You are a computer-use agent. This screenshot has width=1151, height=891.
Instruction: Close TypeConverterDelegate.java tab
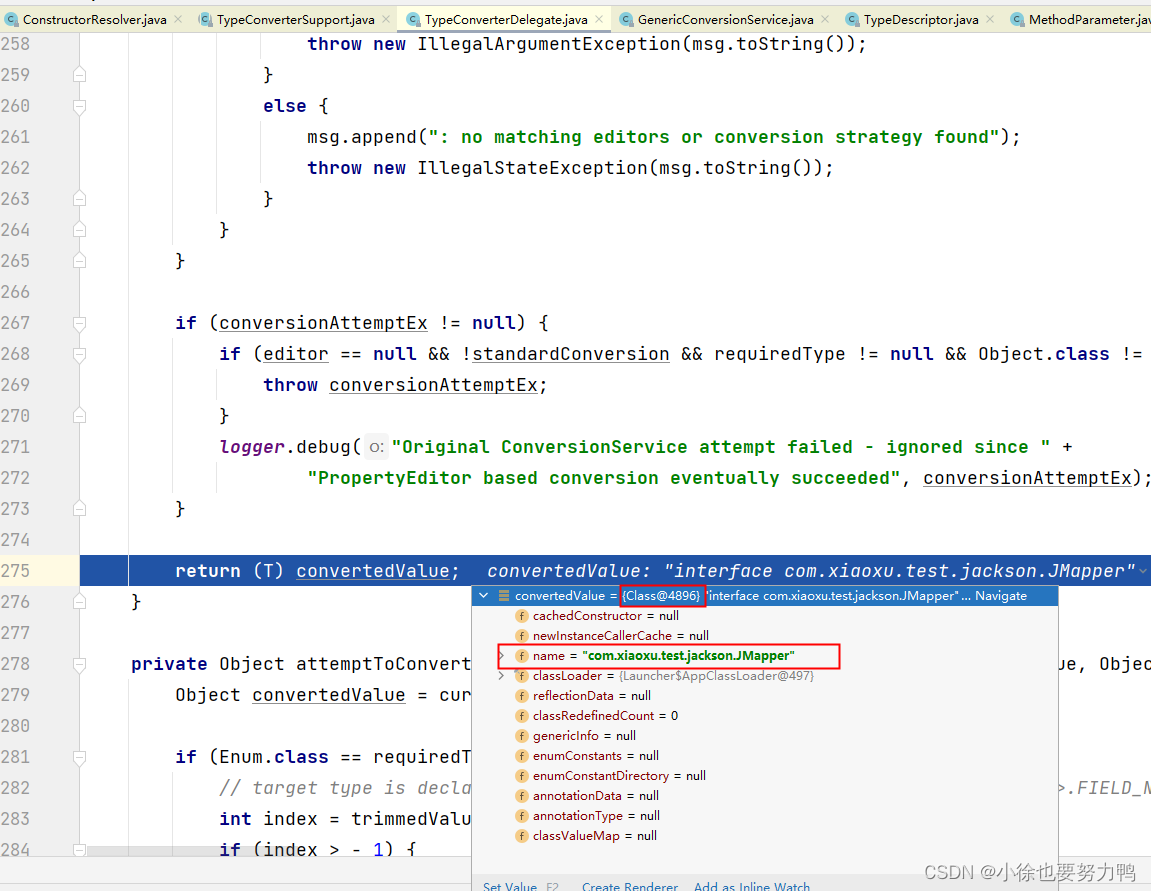tap(599, 20)
